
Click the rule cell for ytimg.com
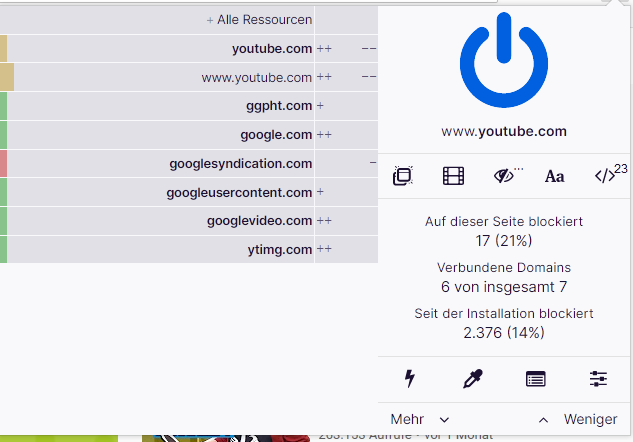pyautogui.click(x=346, y=249)
